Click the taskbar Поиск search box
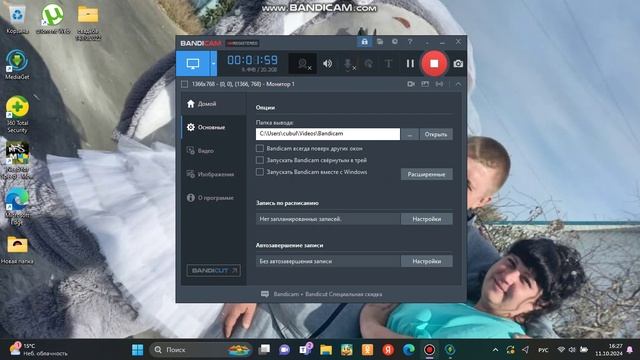 [200, 350]
